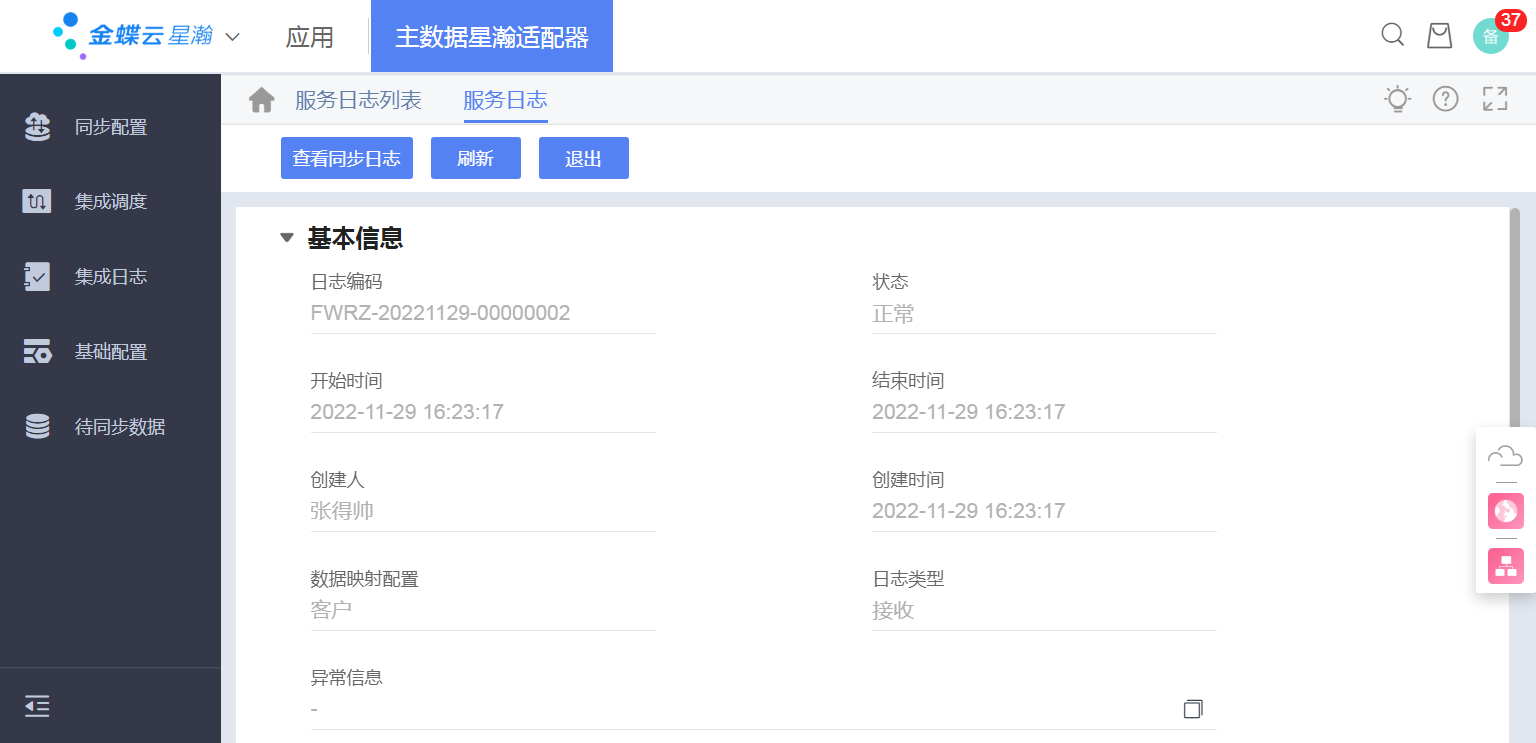Click the 同步配置 sidebar icon
The width and height of the screenshot is (1536, 743).
(37, 126)
